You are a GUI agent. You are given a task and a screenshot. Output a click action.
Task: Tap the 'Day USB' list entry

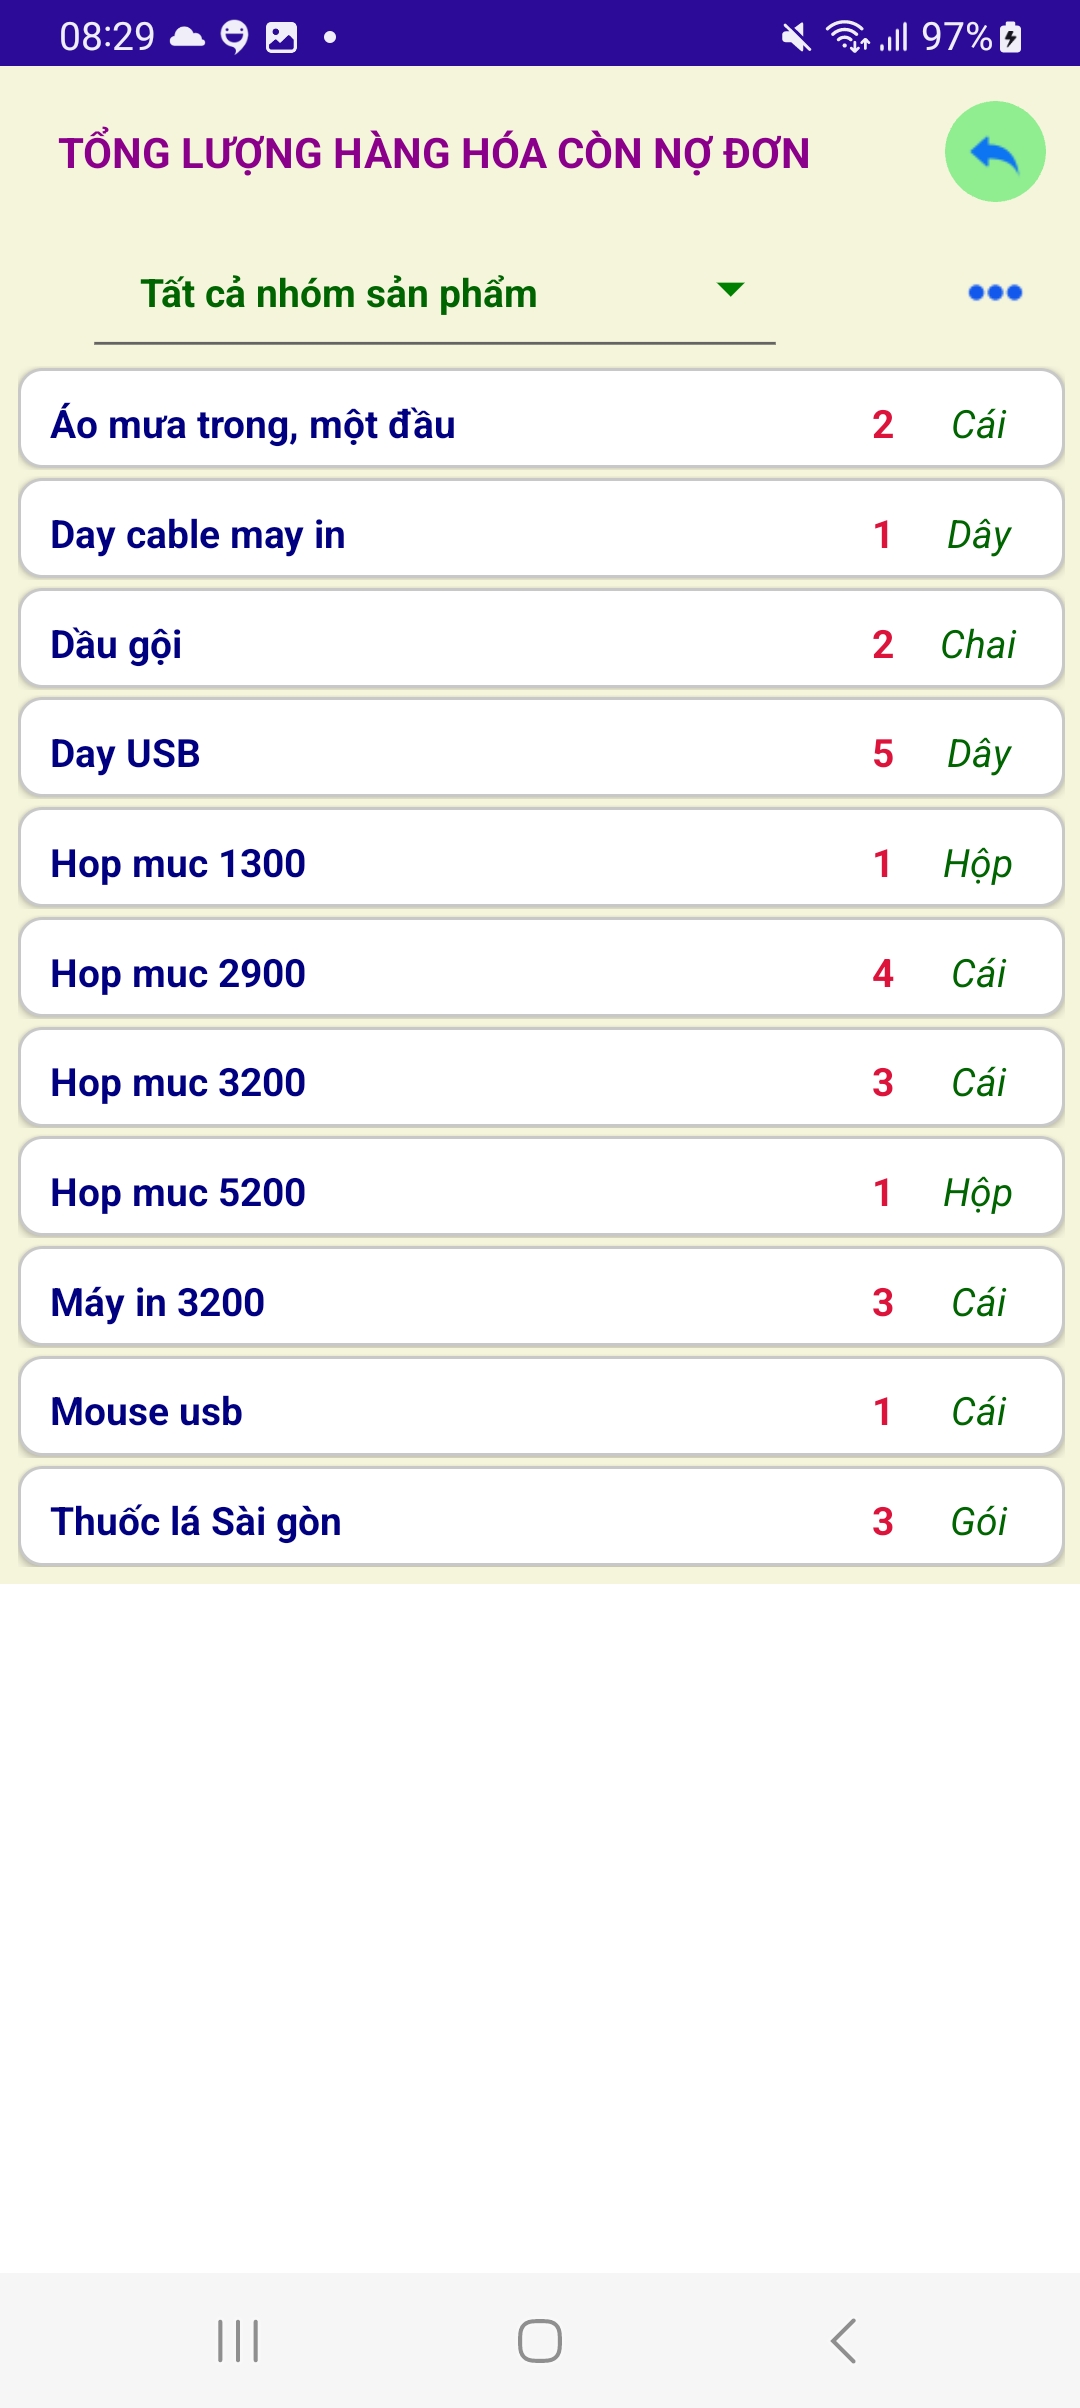540,754
